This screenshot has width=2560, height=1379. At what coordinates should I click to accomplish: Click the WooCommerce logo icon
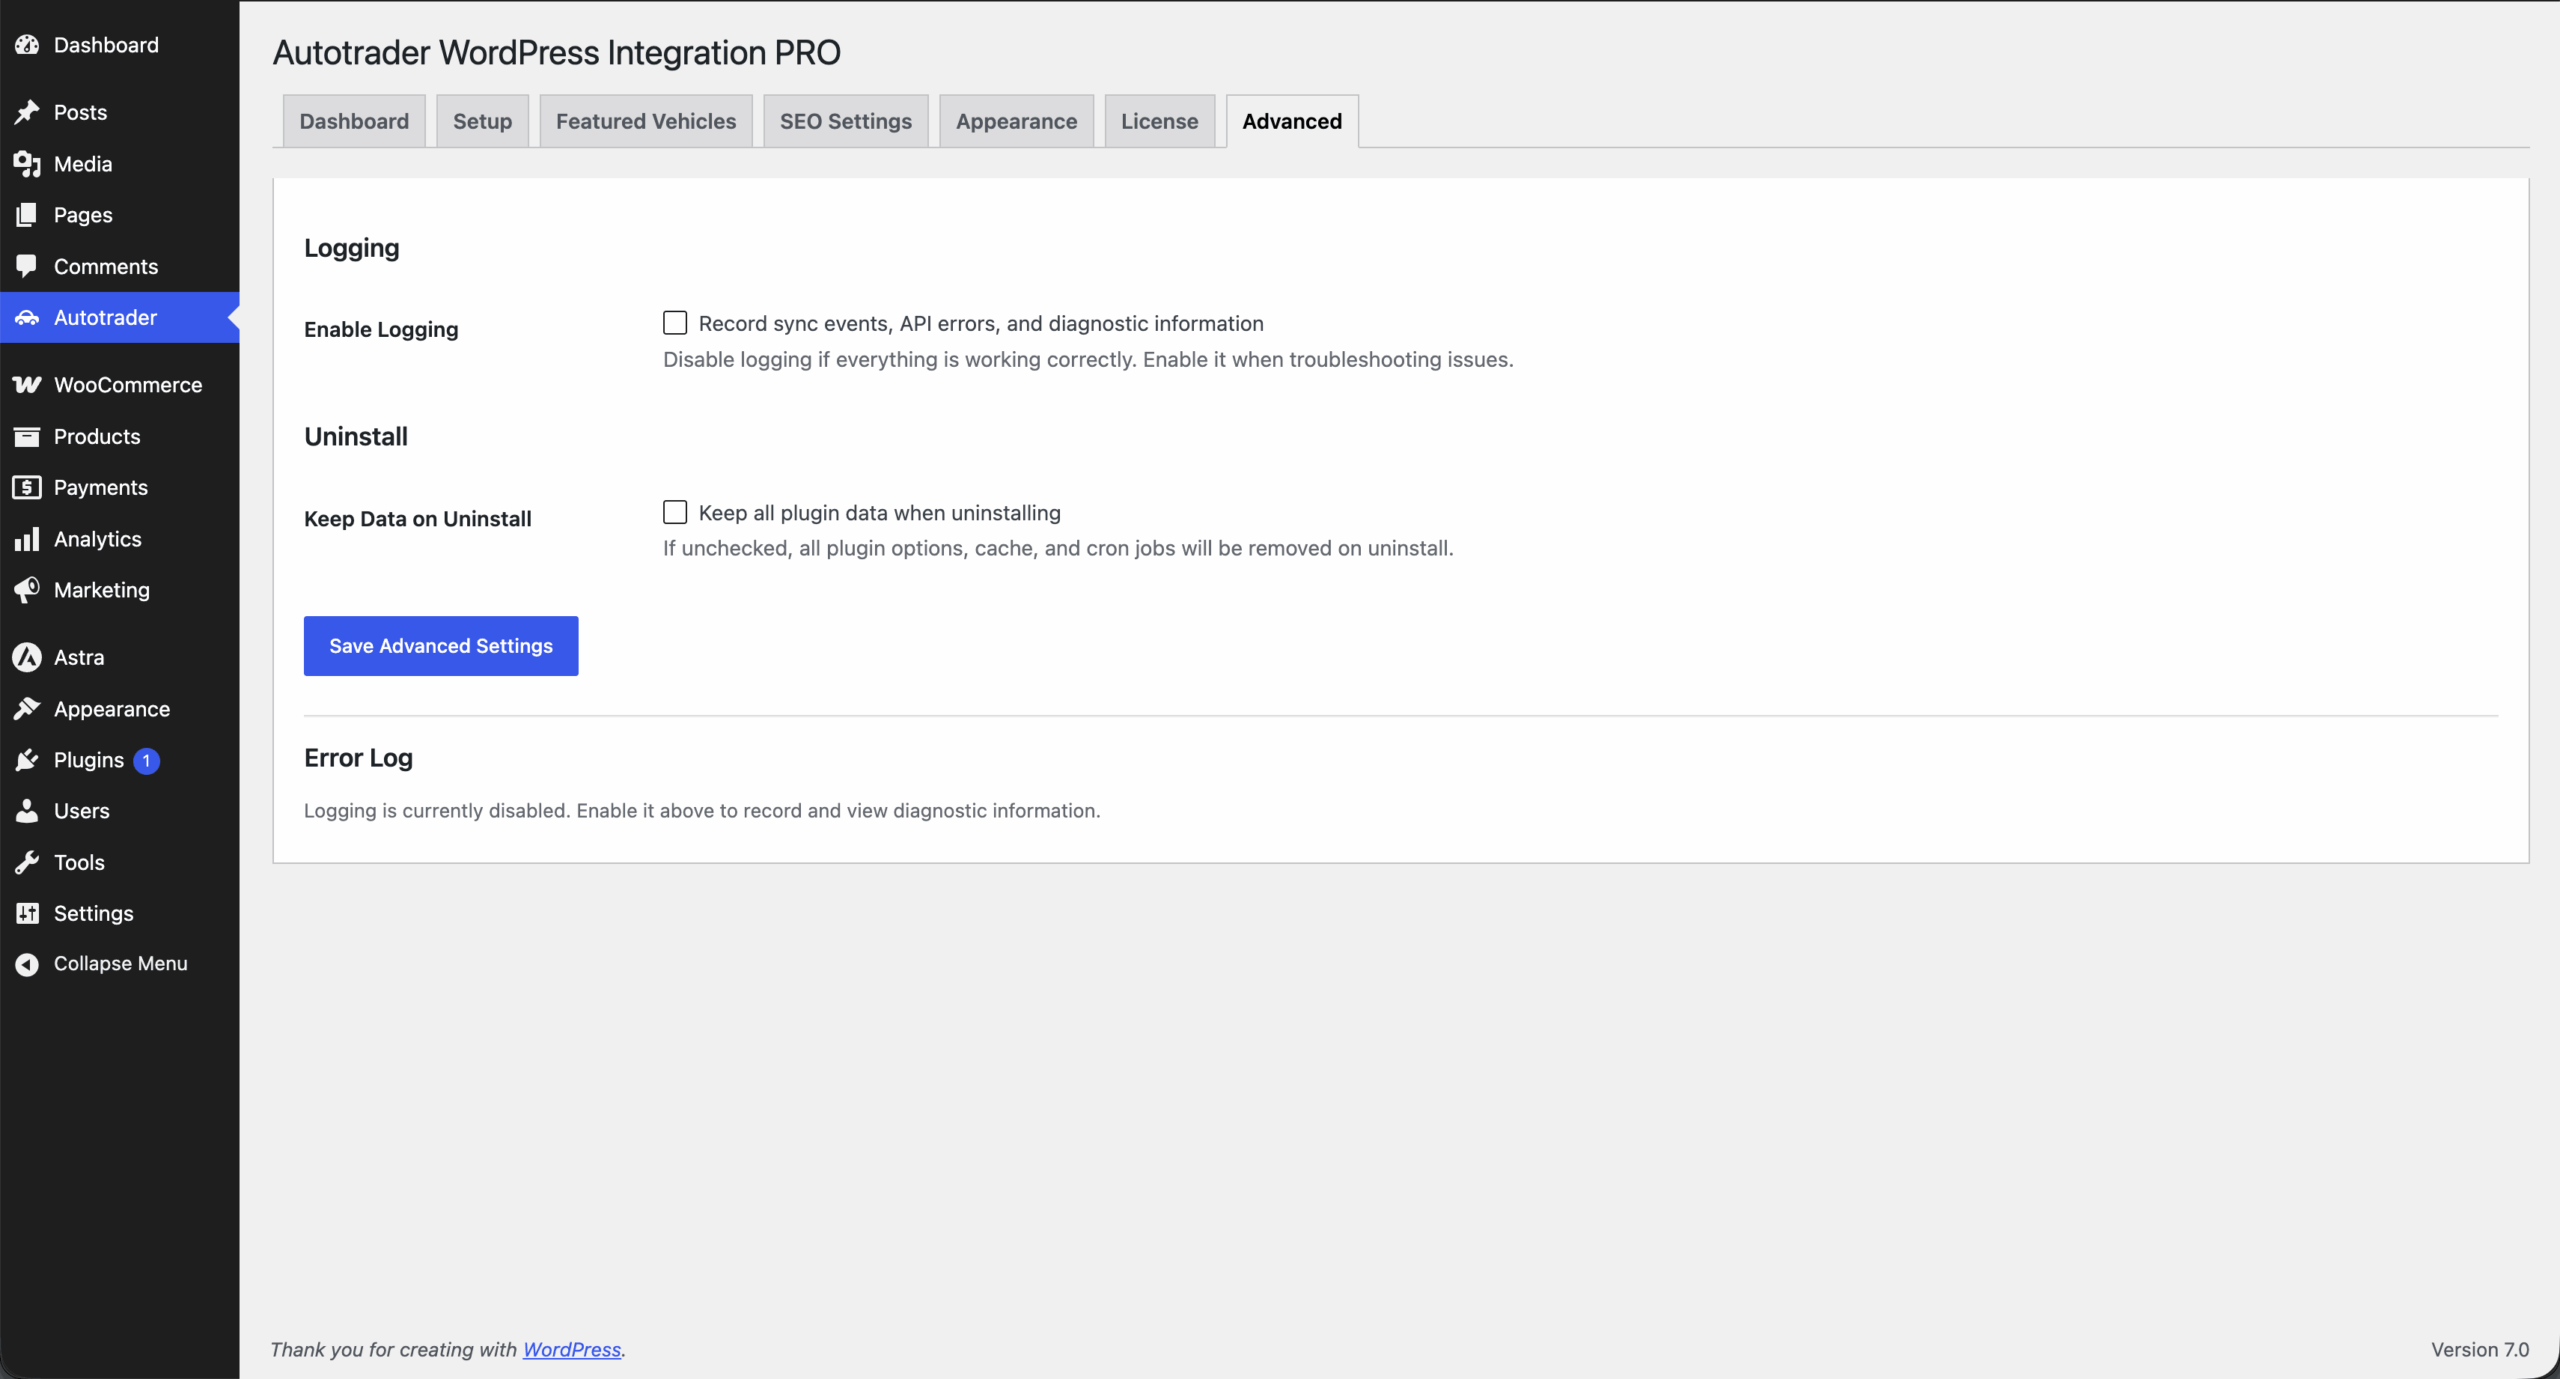pos(27,385)
